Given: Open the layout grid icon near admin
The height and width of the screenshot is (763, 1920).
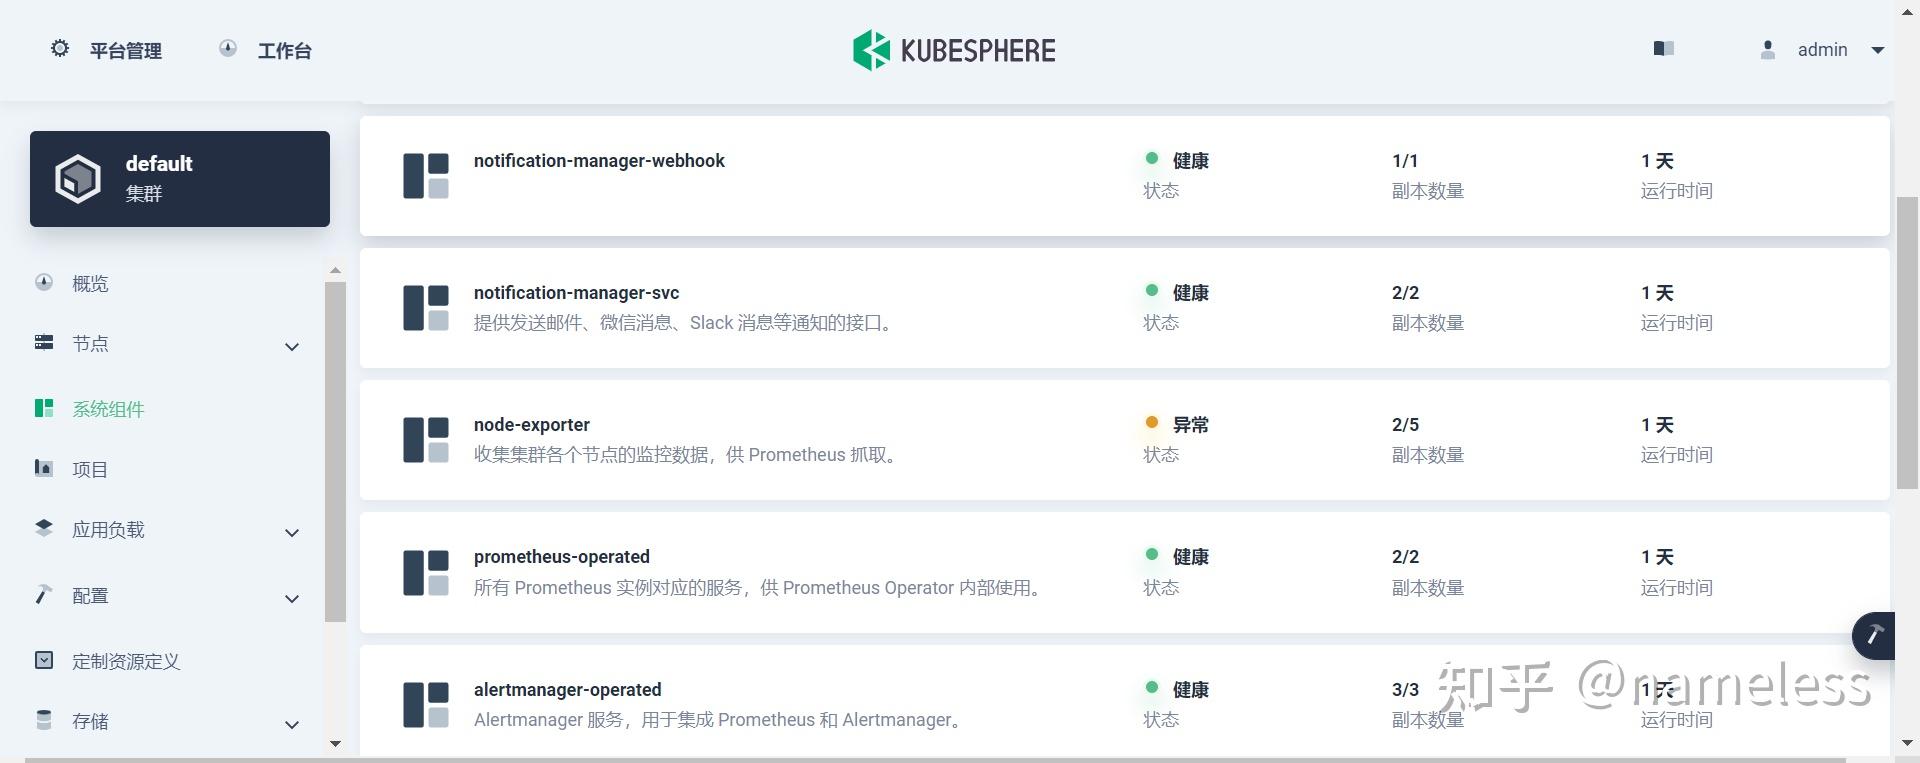Looking at the screenshot, I should click(x=1663, y=48).
